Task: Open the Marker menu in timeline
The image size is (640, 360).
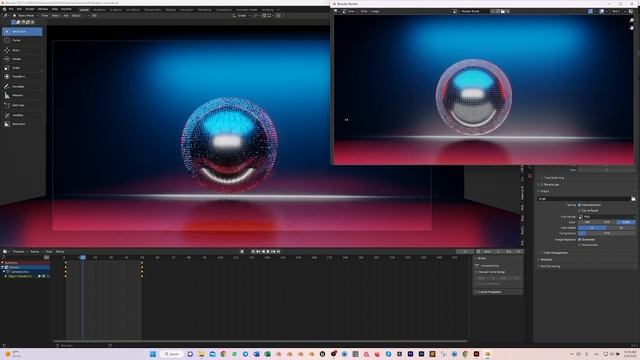Action: coord(60,251)
